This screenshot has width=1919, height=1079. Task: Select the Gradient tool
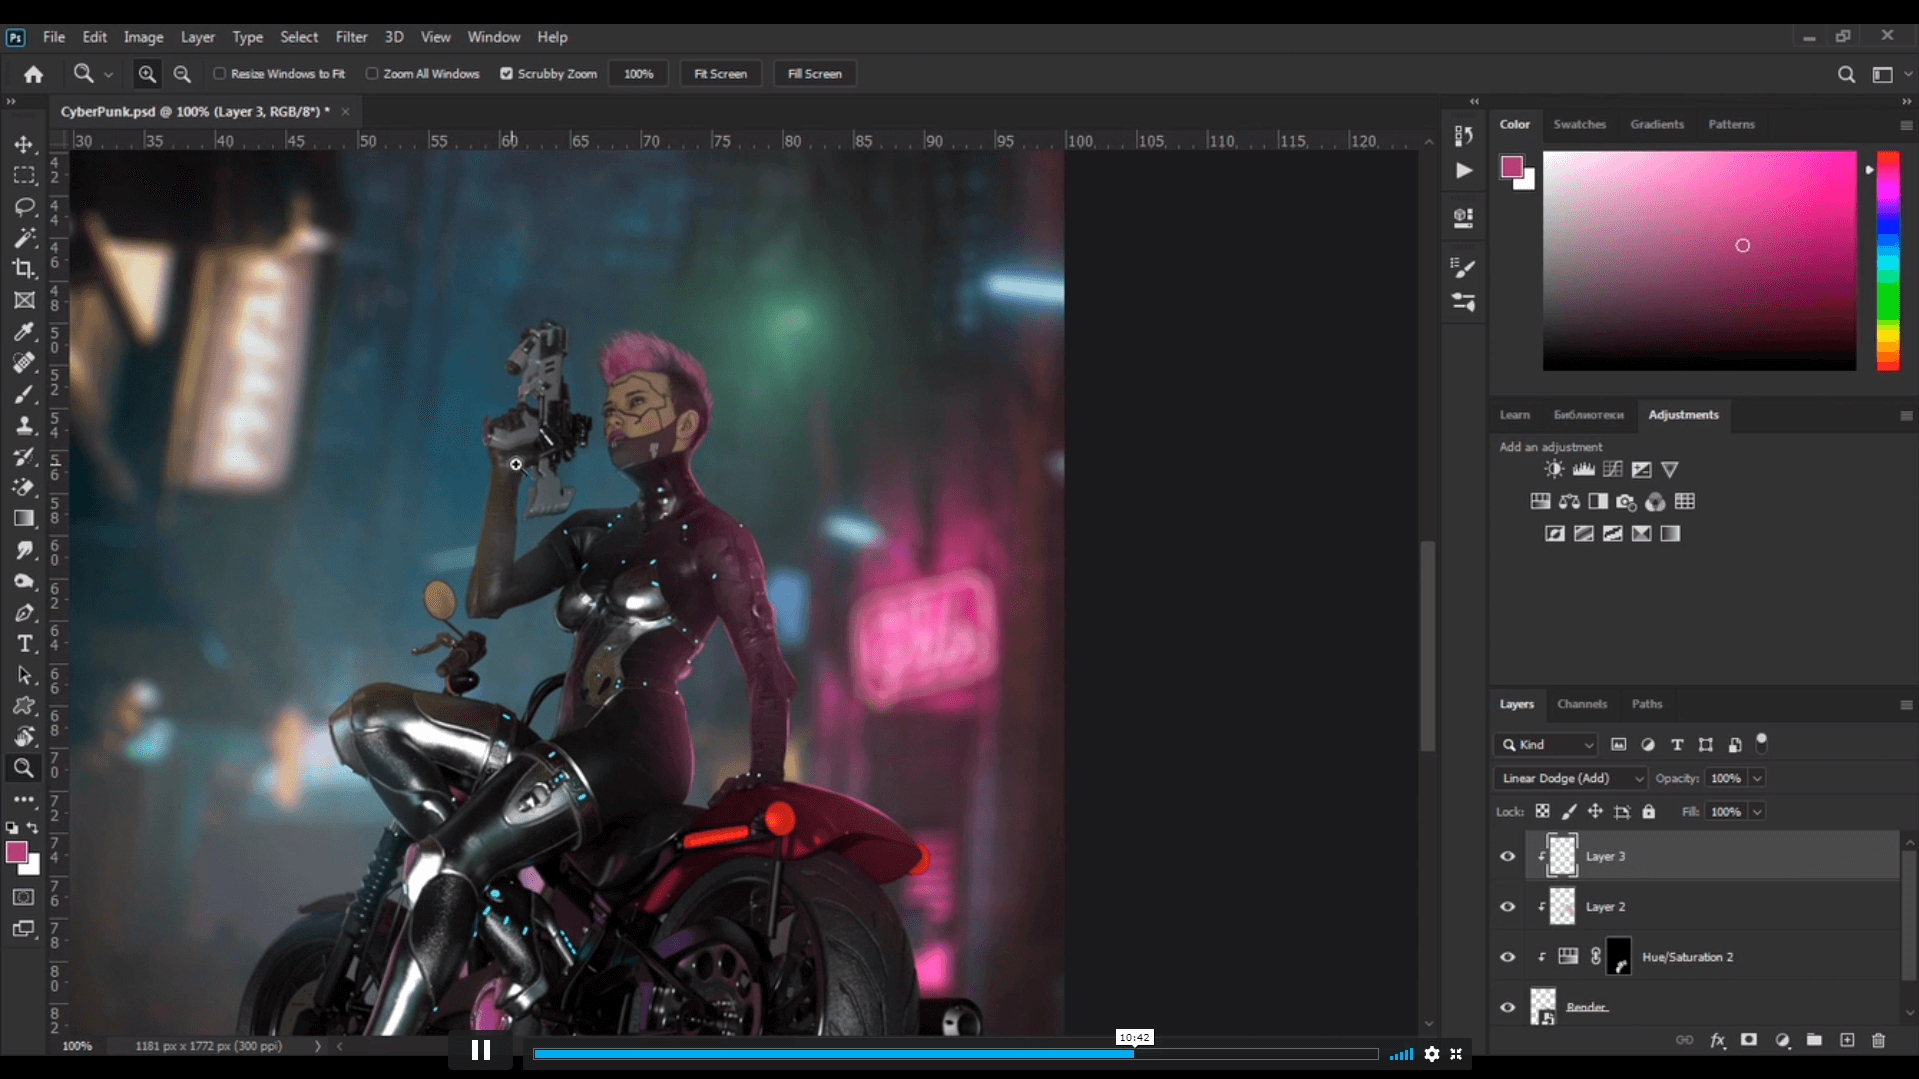pos(24,518)
